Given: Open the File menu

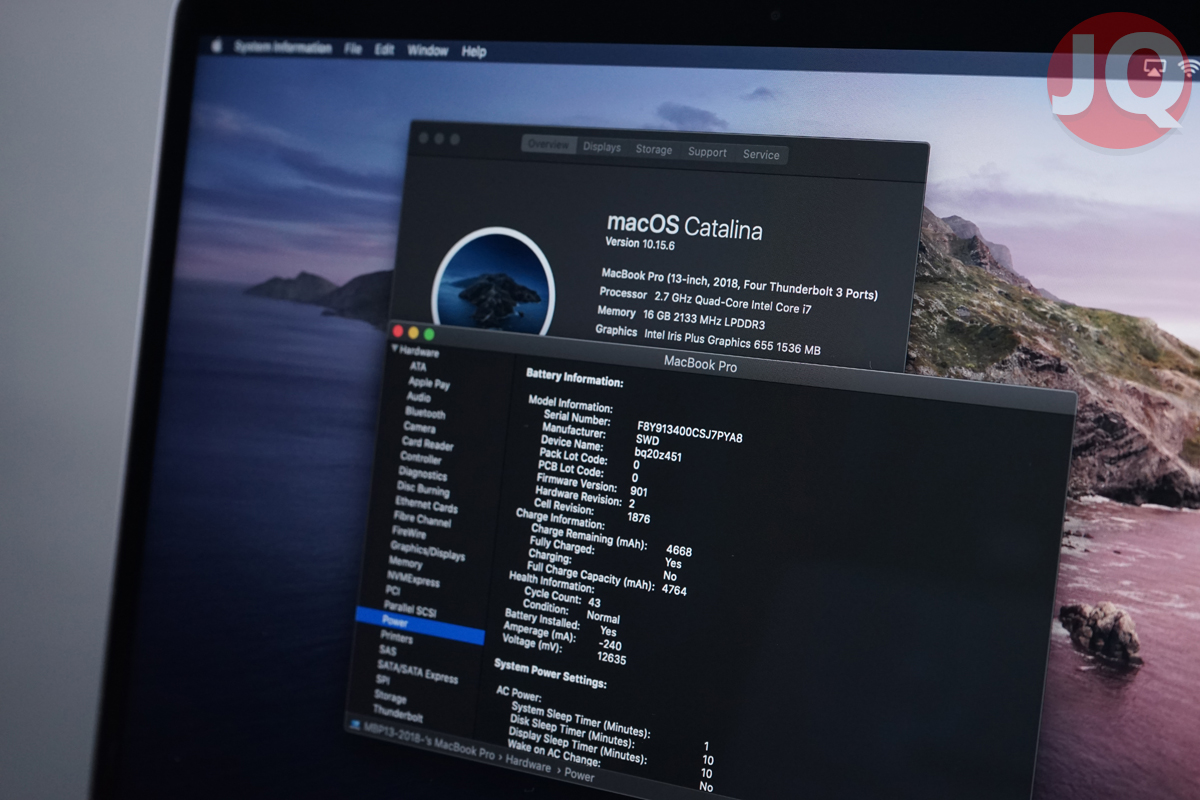Looking at the screenshot, I should [353, 48].
